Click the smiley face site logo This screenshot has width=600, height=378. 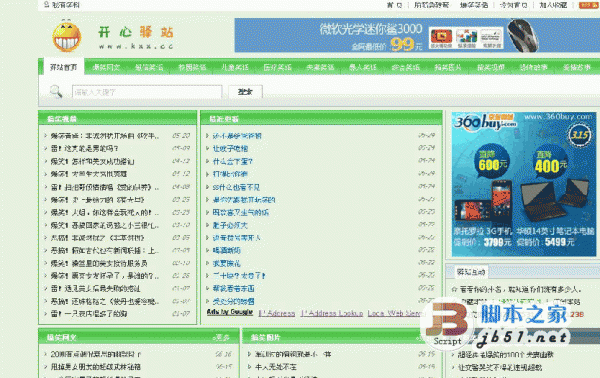point(67,36)
